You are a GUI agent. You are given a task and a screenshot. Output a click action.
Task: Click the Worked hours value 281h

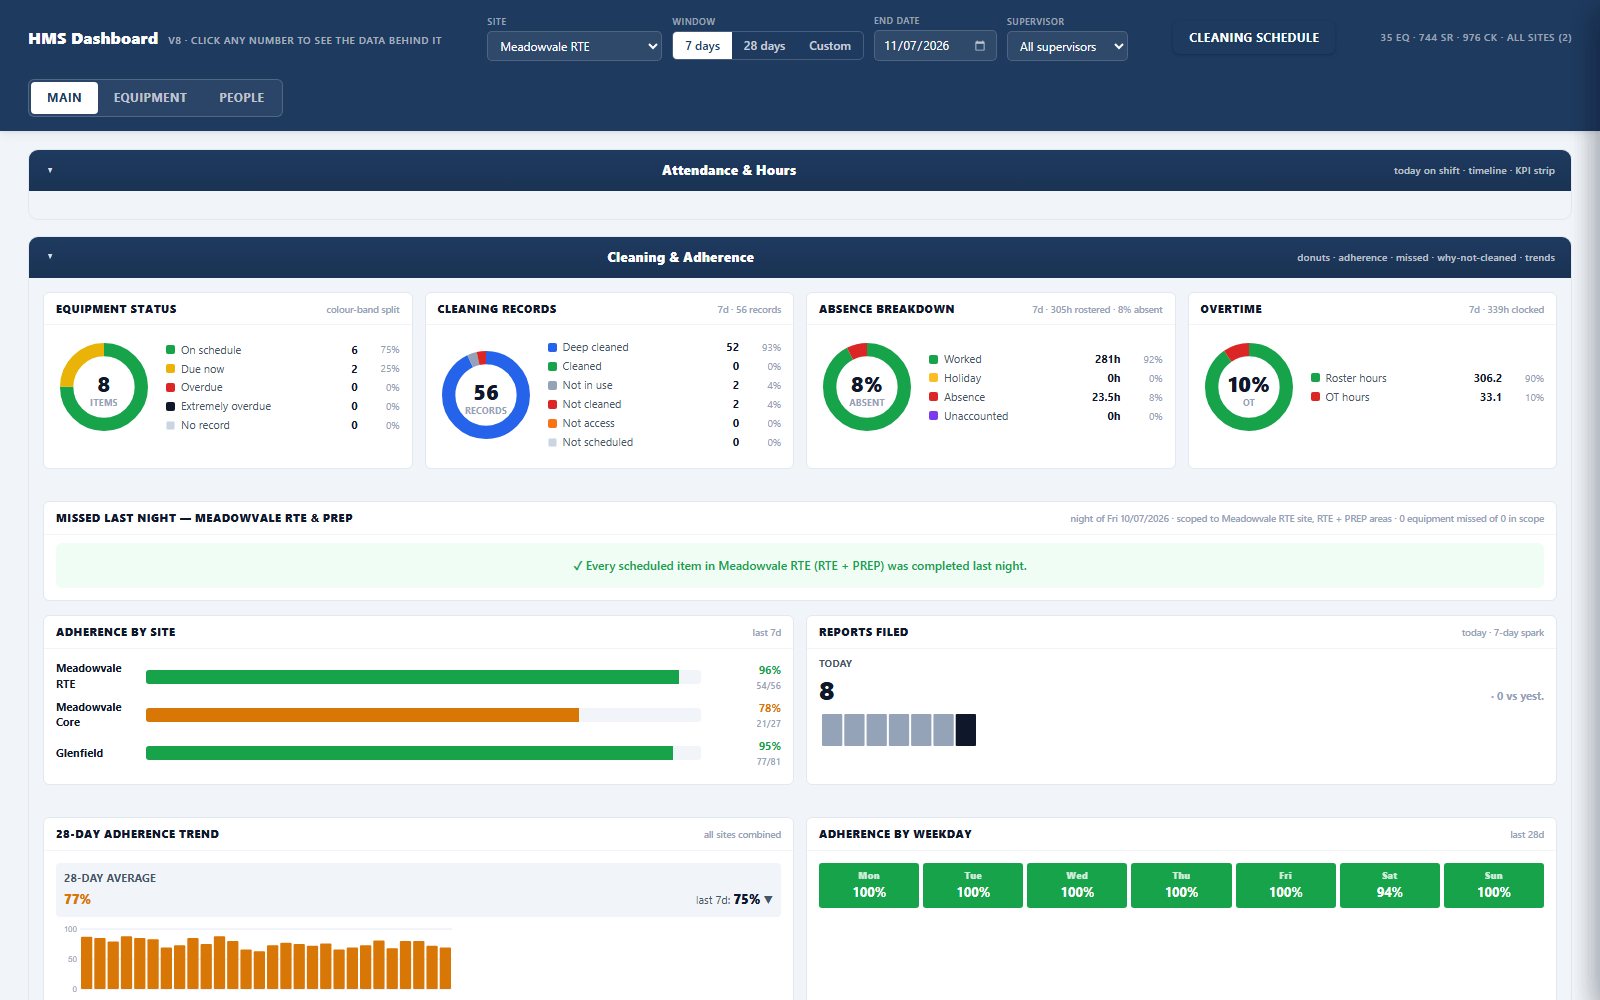point(1107,359)
